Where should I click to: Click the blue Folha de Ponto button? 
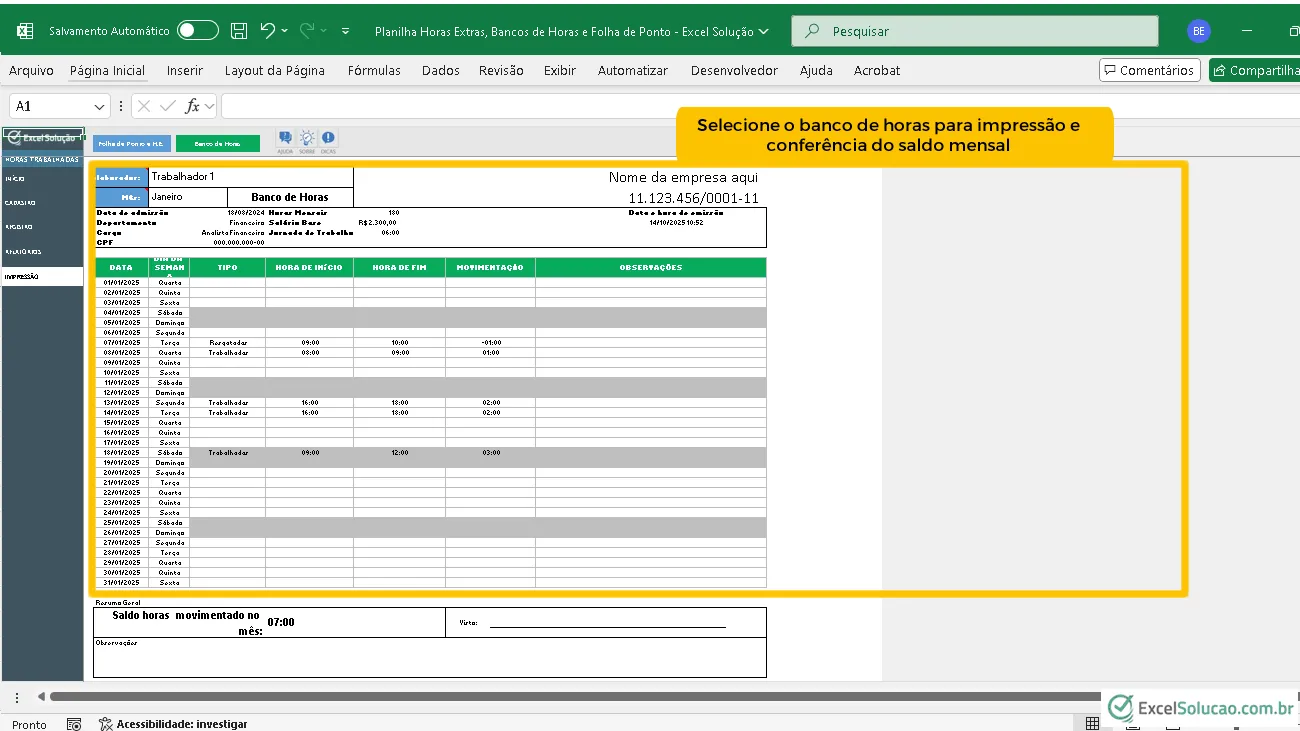coord(132,143)
